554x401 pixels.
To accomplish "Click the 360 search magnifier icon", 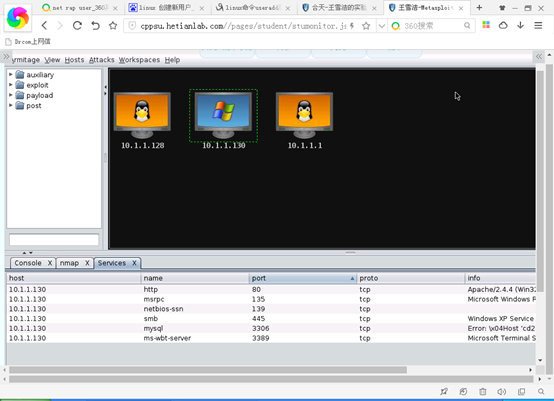I will tap(467, 26).
